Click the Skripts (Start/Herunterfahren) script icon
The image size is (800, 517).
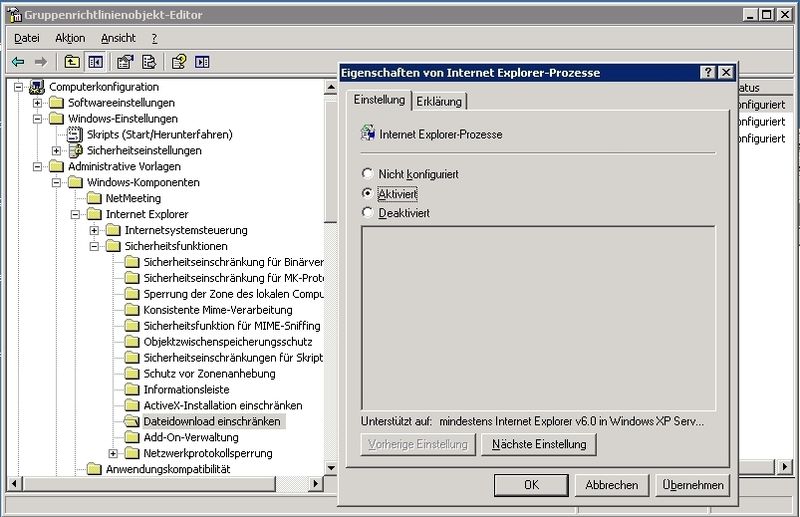[75, 135]
